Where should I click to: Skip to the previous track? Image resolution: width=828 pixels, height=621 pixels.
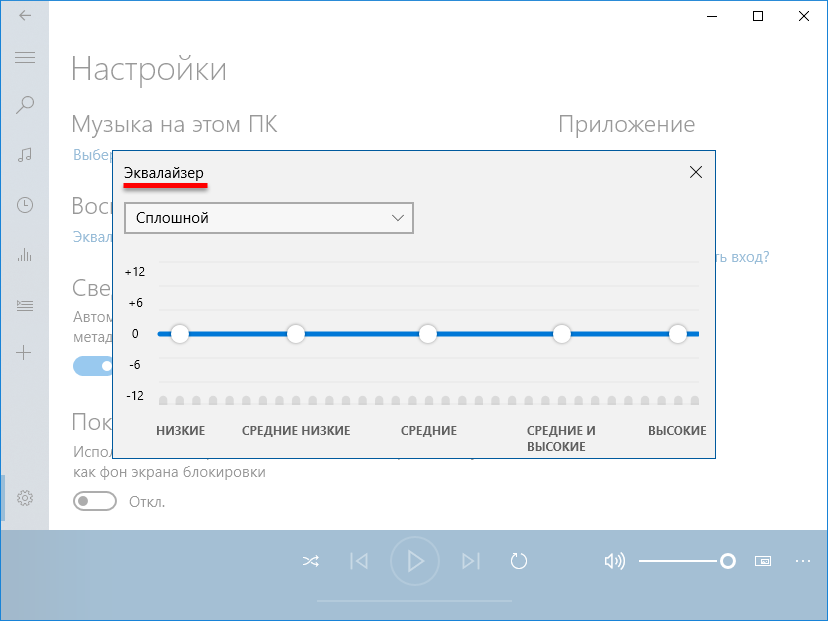click(x=359, y=561)
